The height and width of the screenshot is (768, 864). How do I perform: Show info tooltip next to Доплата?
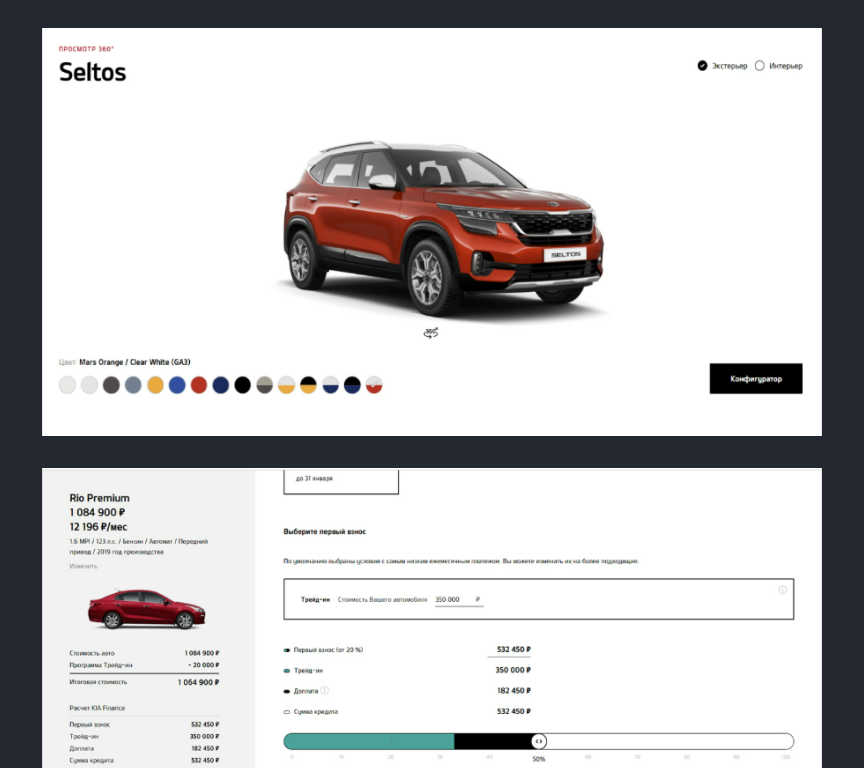tap(325, 690)
